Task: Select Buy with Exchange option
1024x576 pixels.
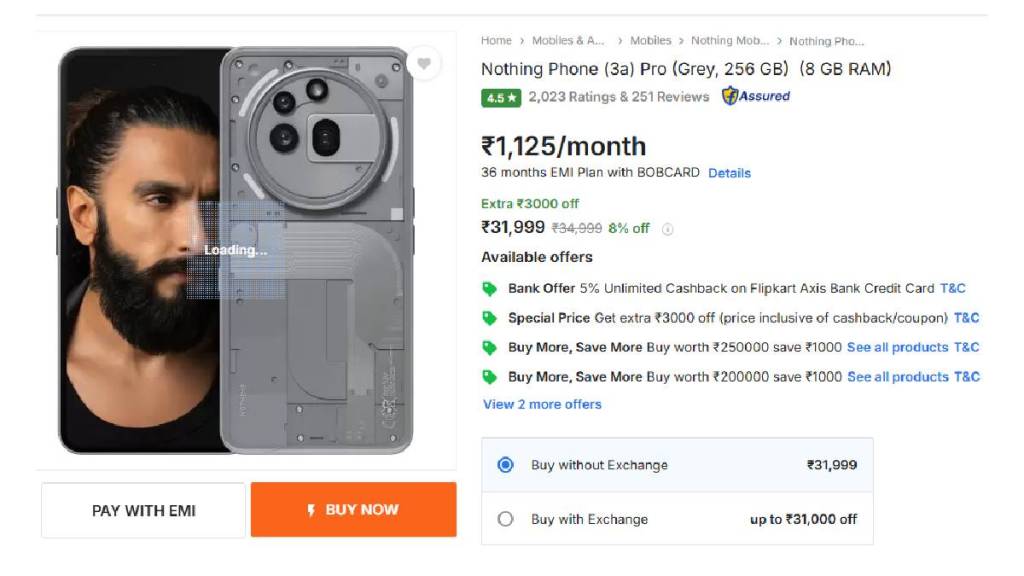Action: pyautogui.click(x=506, y=519)
